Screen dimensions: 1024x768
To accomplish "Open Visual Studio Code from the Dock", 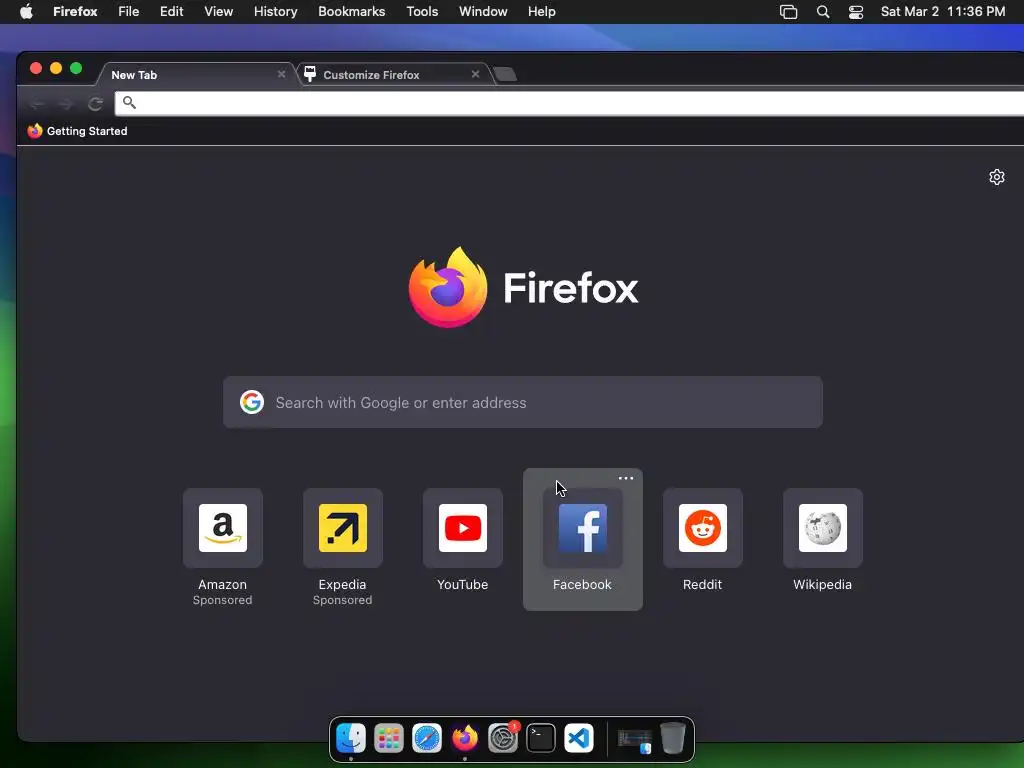I will tap(579, 739).
